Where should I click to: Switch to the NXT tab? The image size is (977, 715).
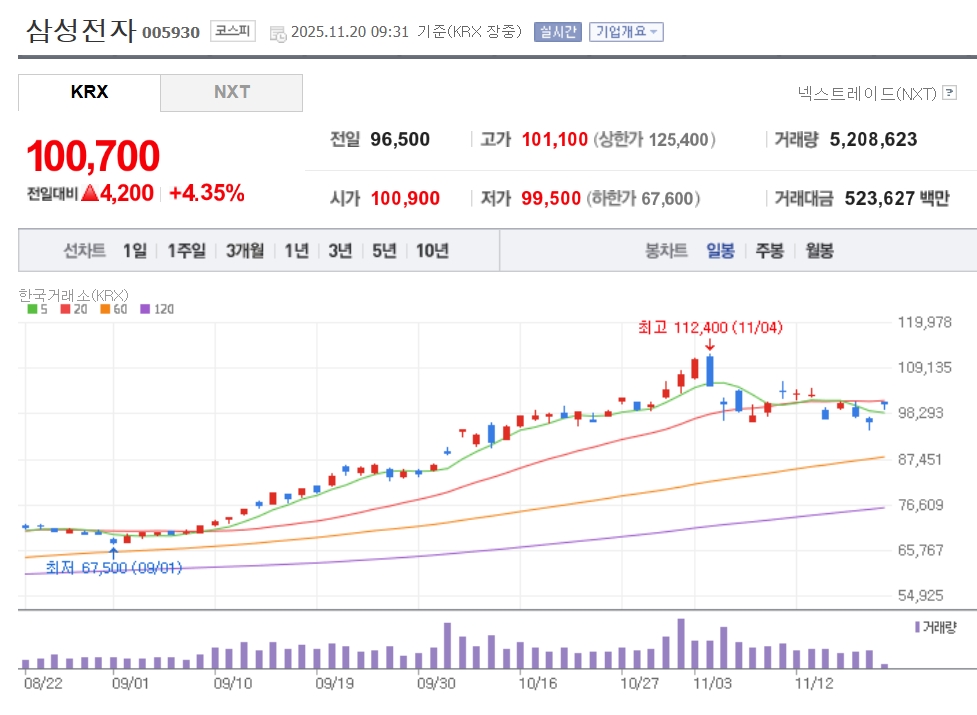[x=231, y=92]
